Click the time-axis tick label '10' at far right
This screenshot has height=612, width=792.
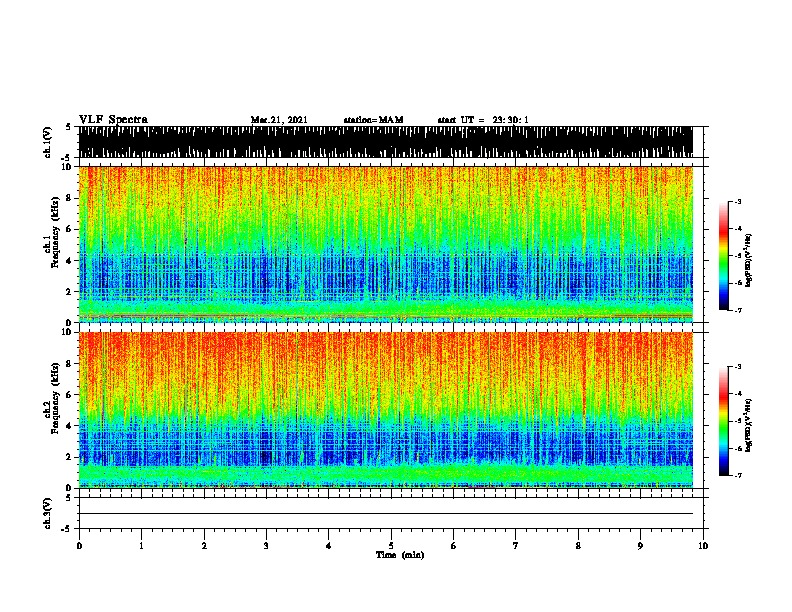[x=703, y=546]
